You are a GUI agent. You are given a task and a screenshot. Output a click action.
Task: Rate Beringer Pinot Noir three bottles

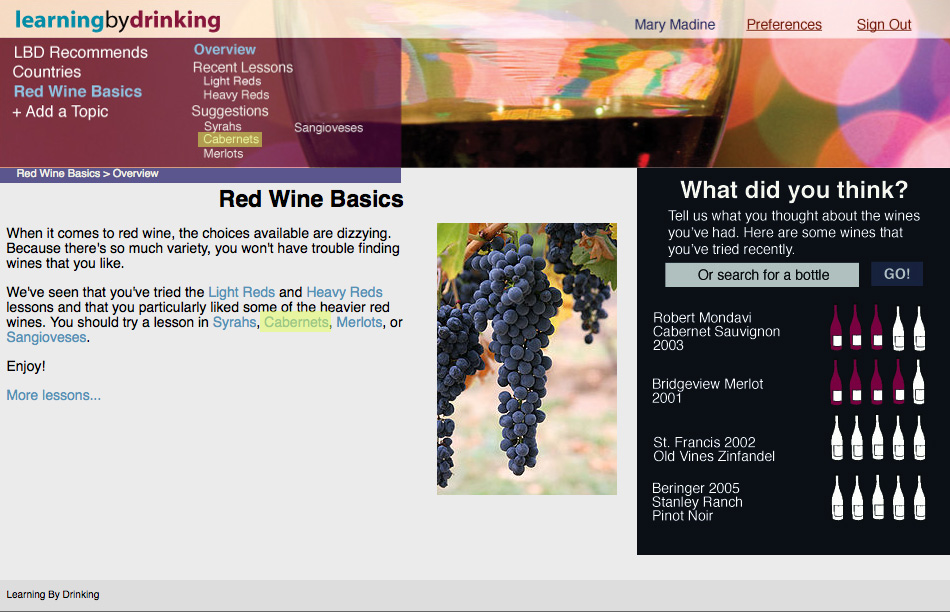point(877,498)
